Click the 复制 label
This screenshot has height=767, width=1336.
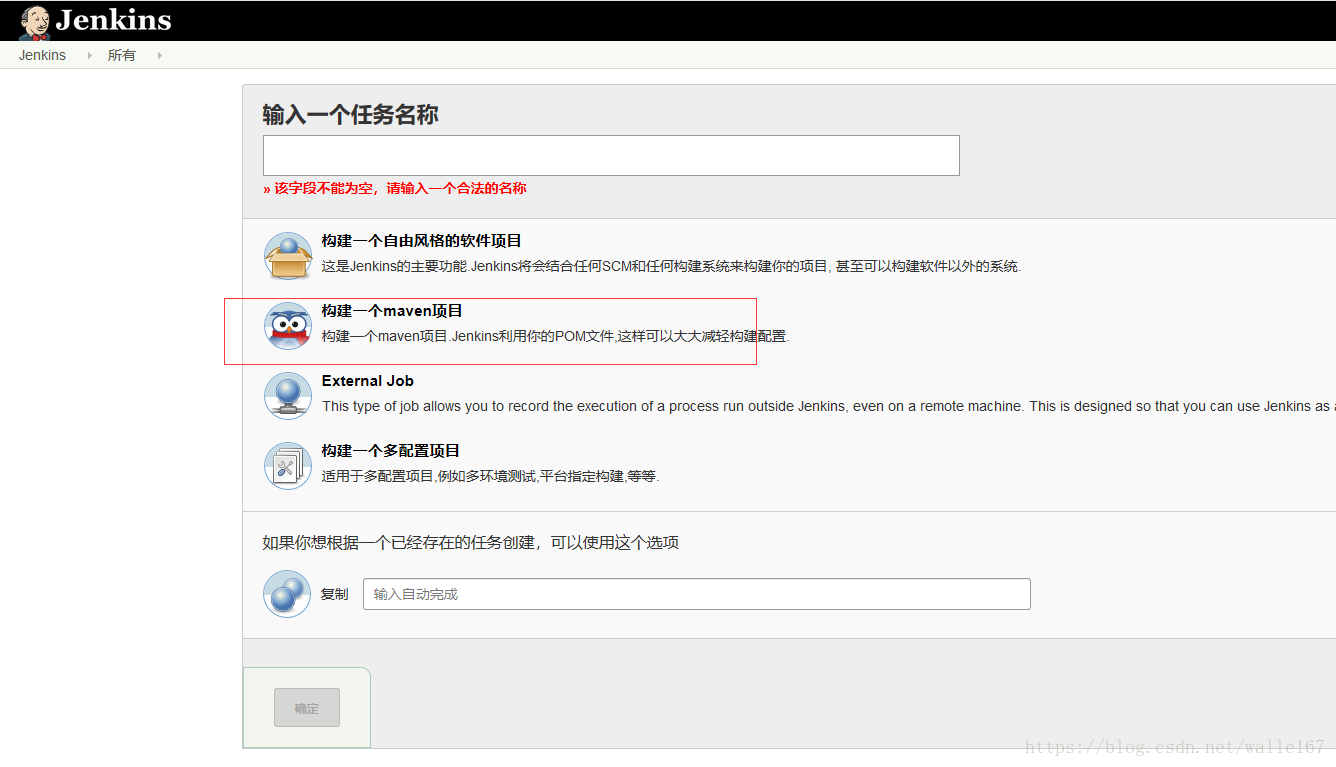click(x=334, y=594)
